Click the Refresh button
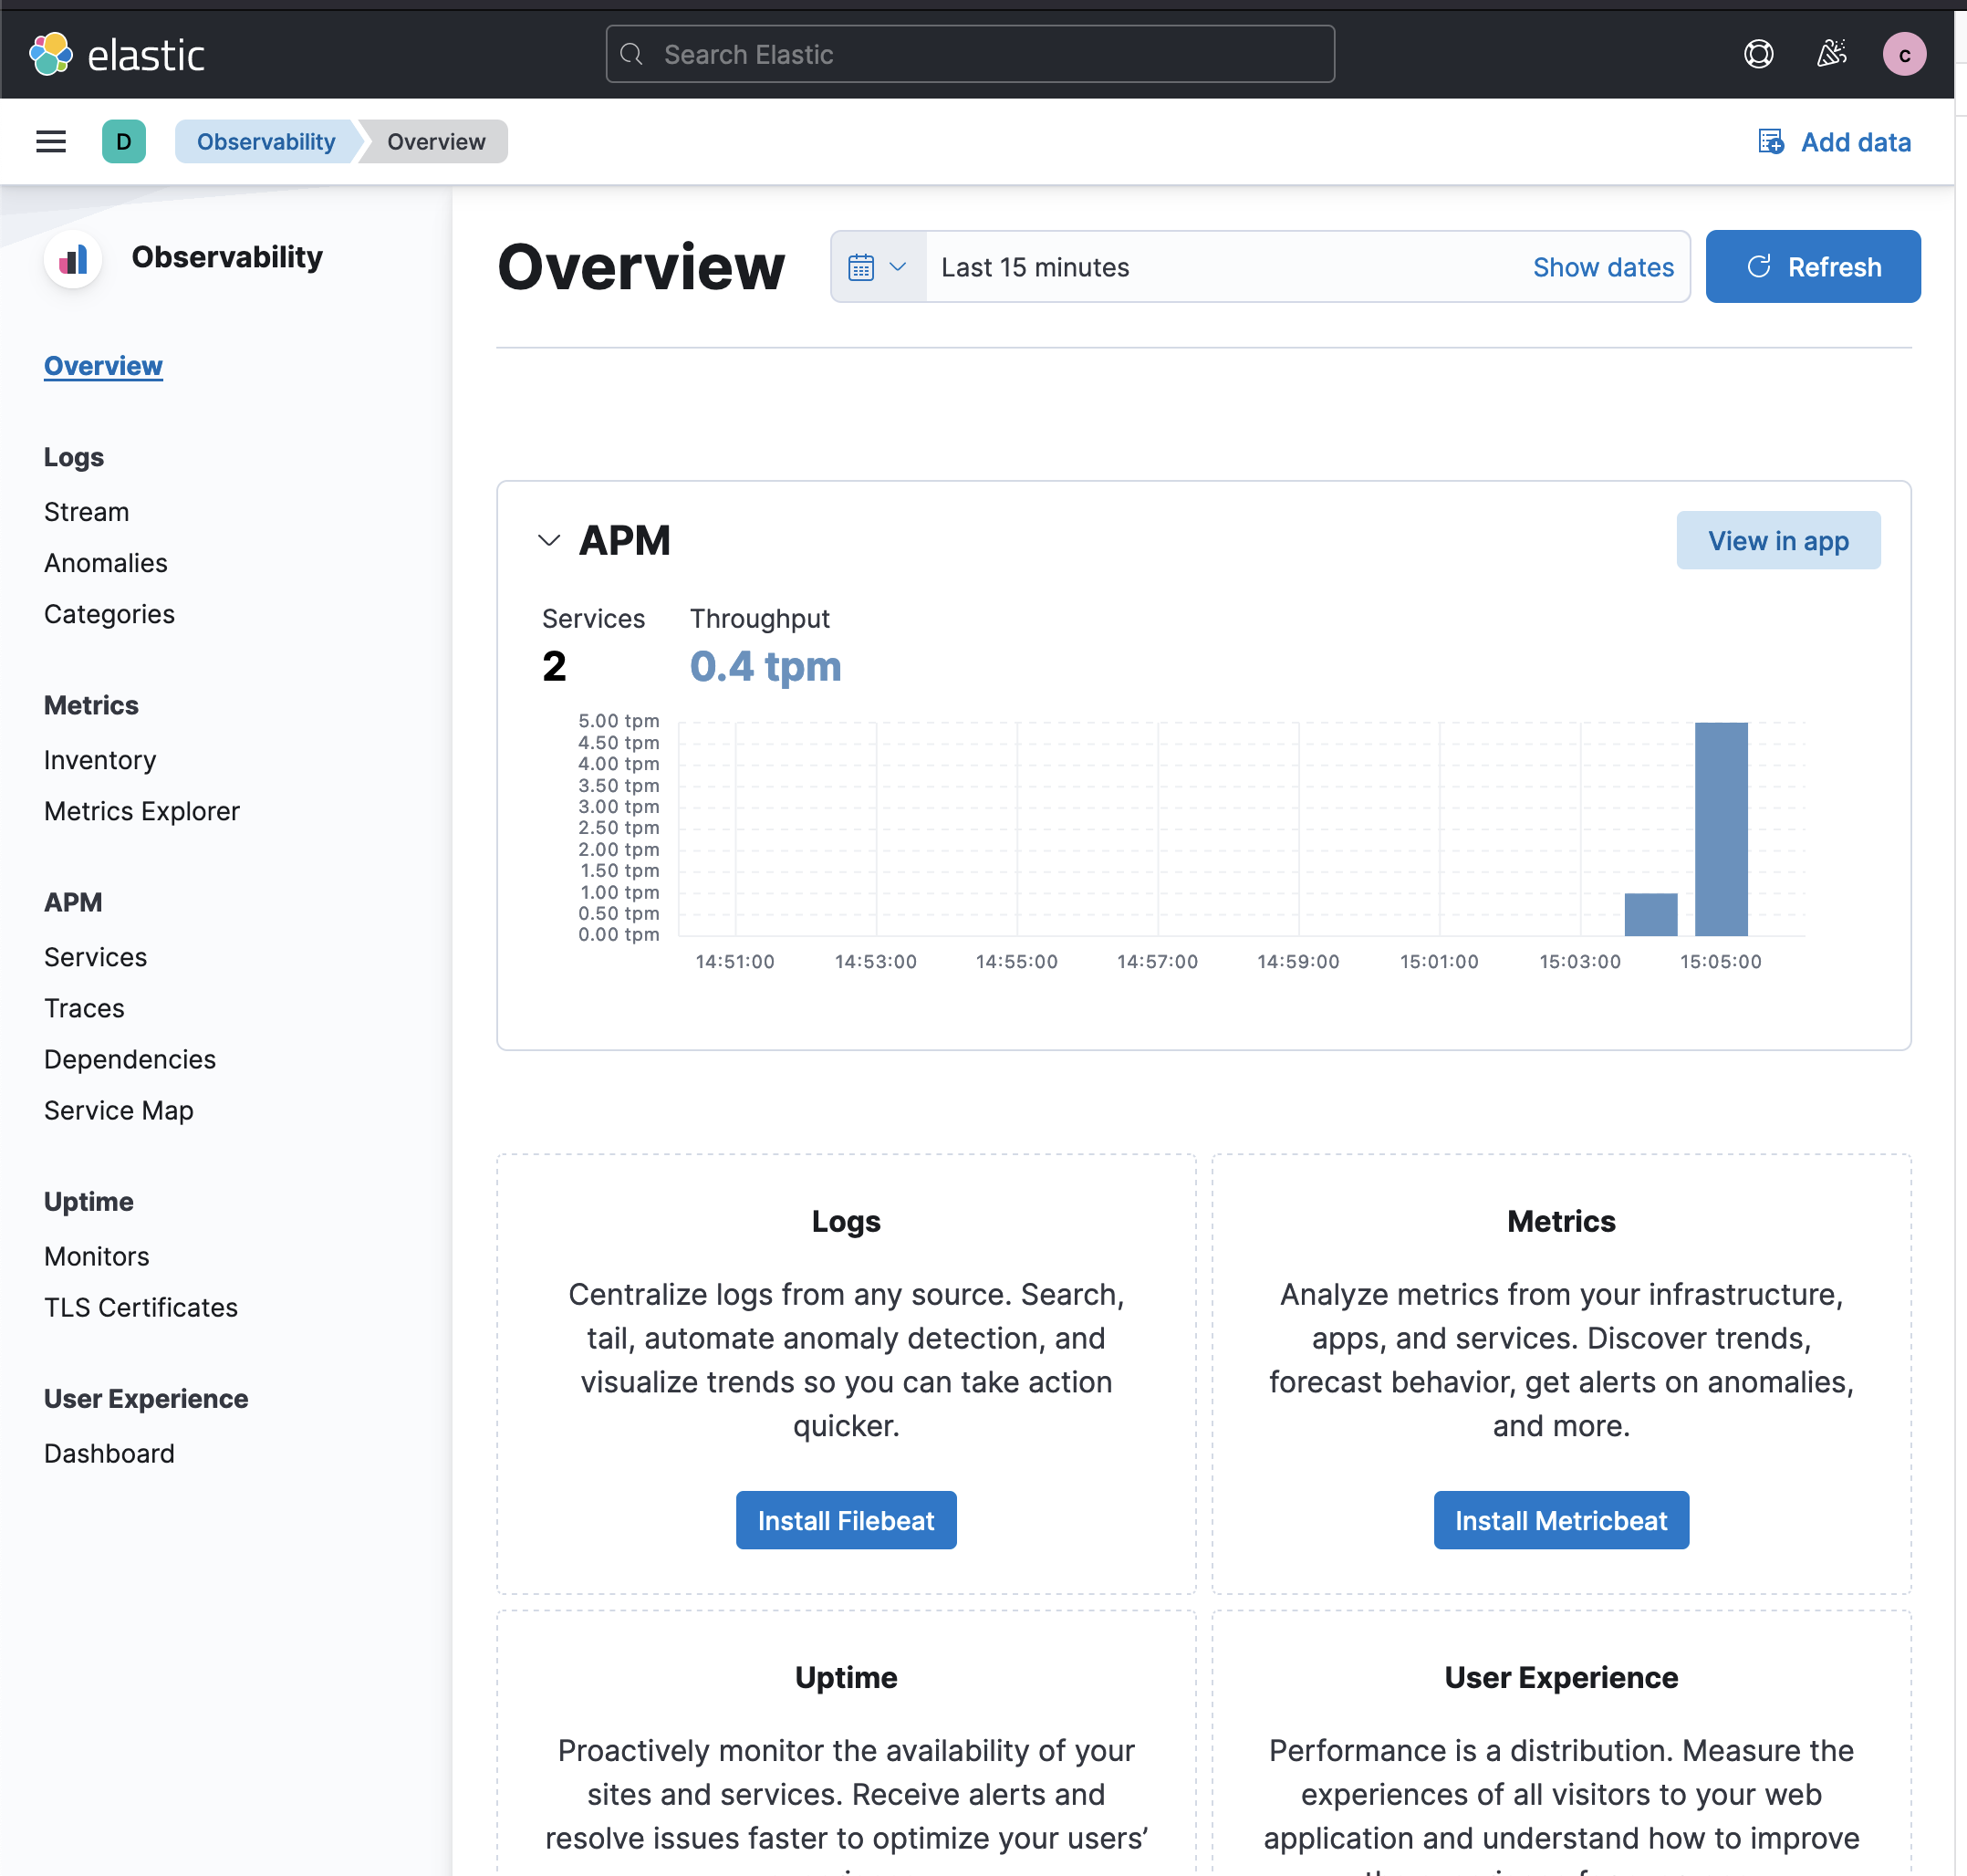The height and width of the screenshot is (1876, 1967). (1812, 267)
